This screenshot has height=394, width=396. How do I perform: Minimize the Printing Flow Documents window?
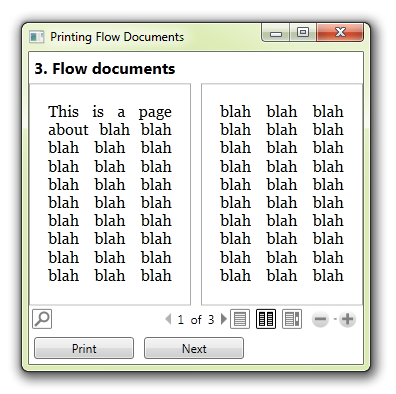276,33
